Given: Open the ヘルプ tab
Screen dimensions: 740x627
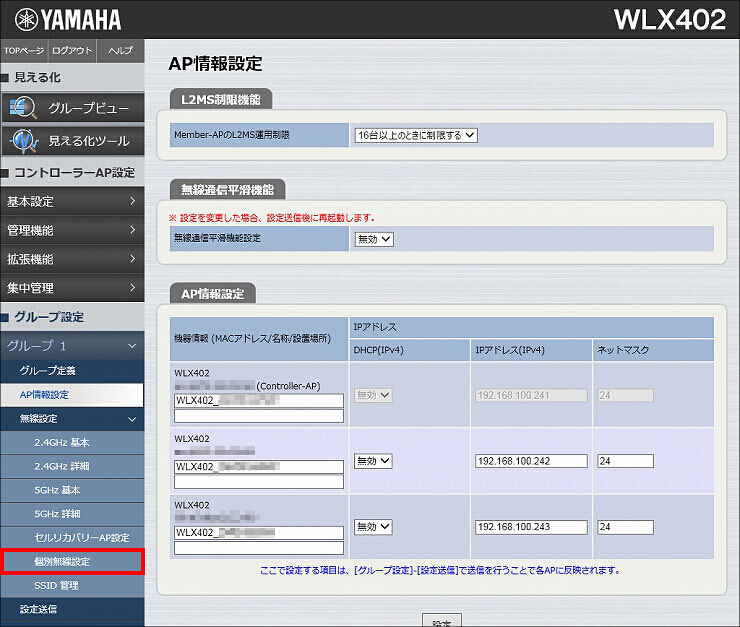Looking at the screenshot, I should (120, 50).
